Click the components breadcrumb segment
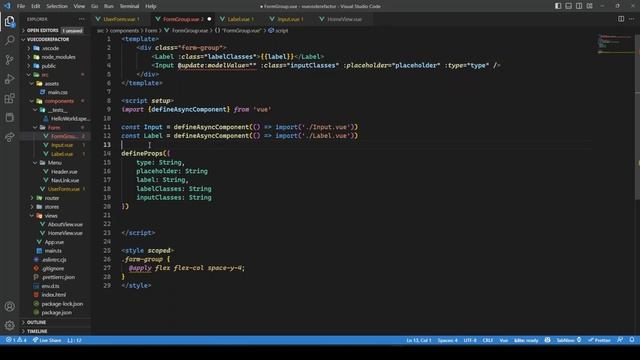The width and height of the screenshot is (640, 360). click(x=124, y=31)
